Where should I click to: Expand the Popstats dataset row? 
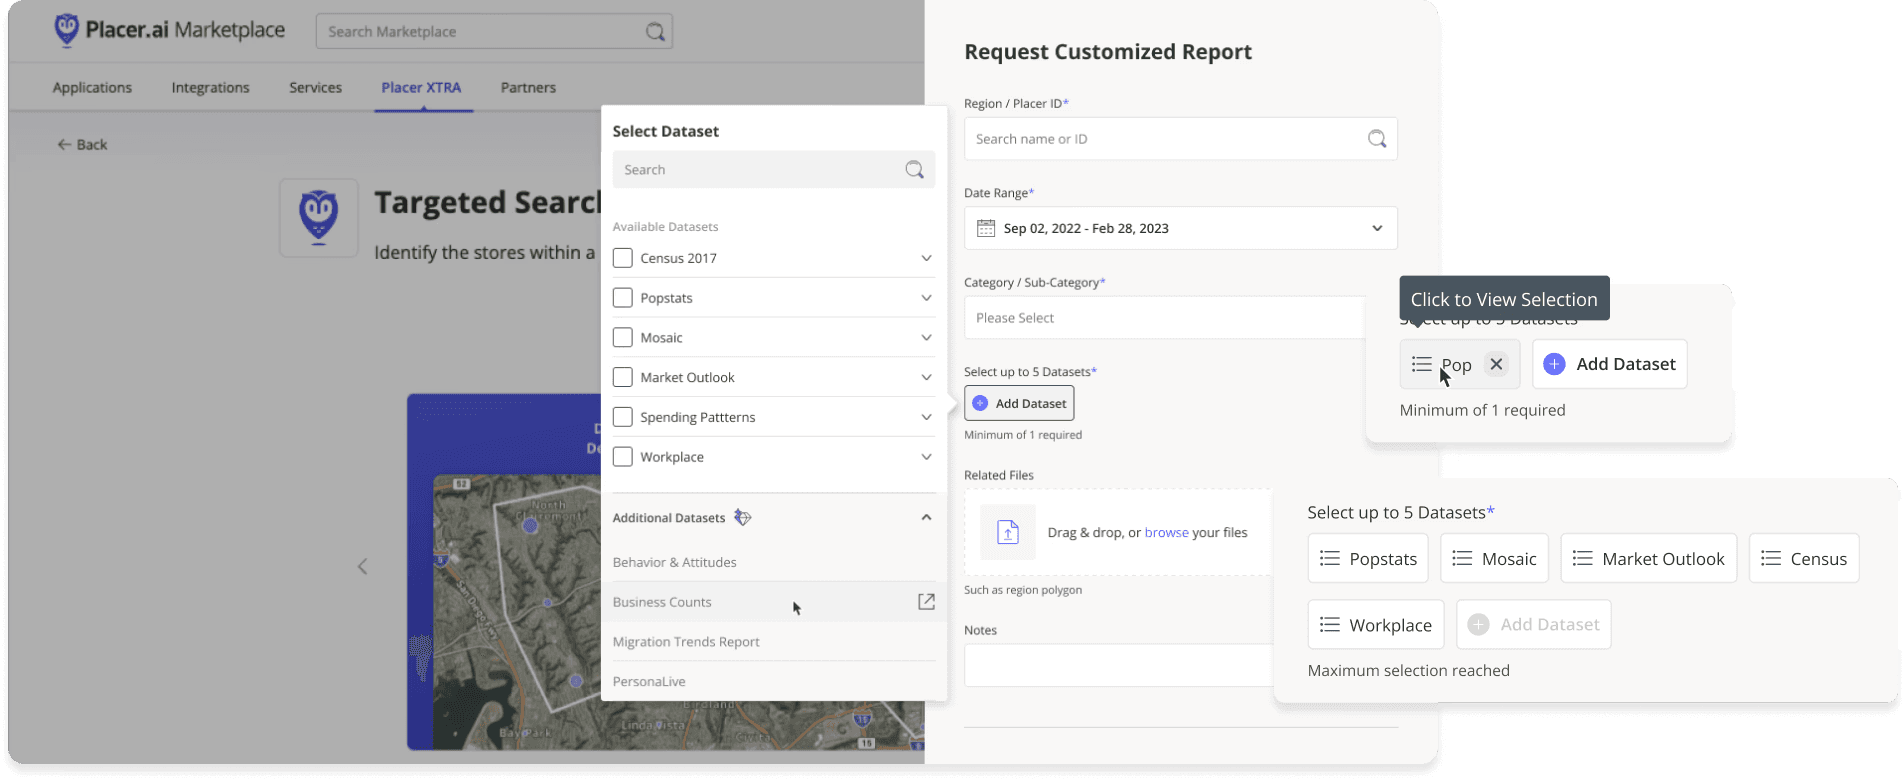point(926,298)
